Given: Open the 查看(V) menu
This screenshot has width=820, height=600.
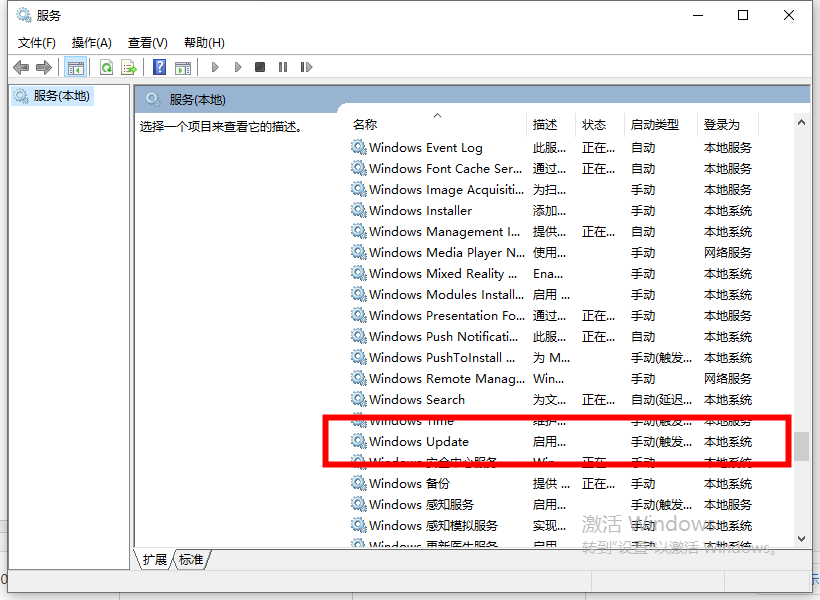Looking at the screenshot, I should point(147,42).
